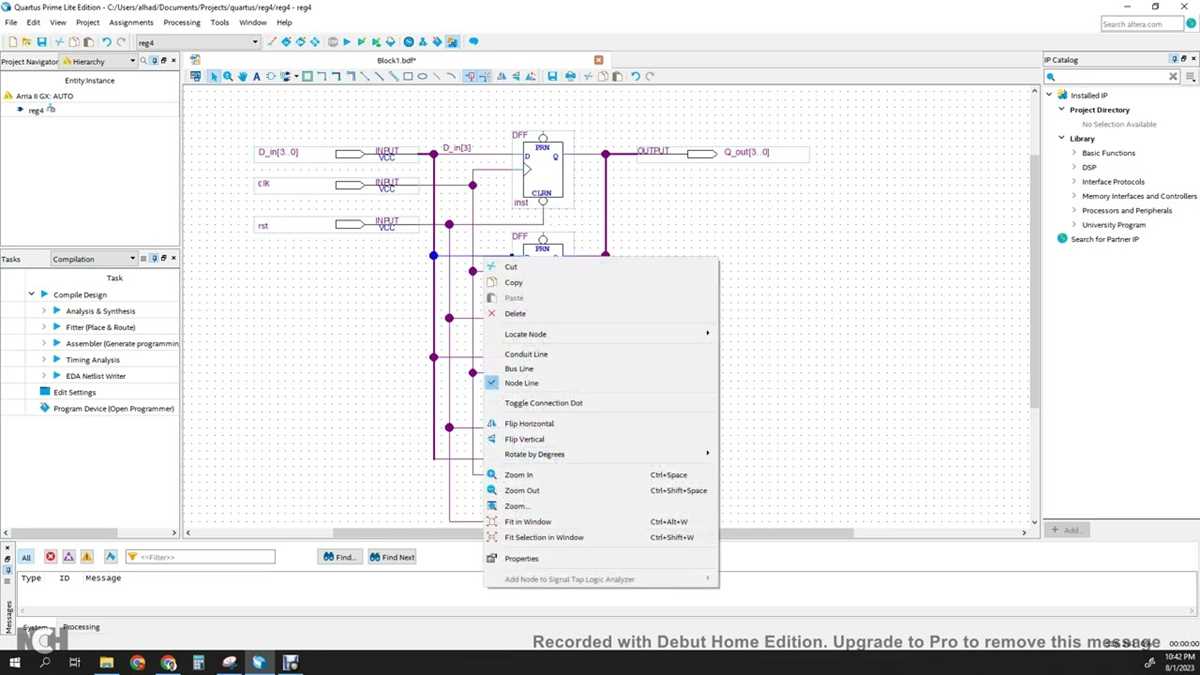Select the Selection pointer tool
The width and height of the screenshot is (1200, 675).
click(x=213, y=76)
